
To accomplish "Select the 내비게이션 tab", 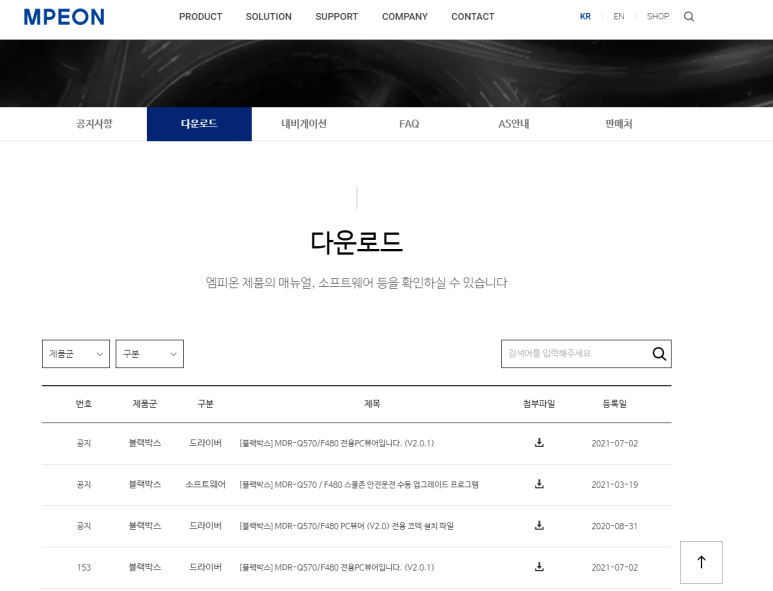I will coord(304,124).
